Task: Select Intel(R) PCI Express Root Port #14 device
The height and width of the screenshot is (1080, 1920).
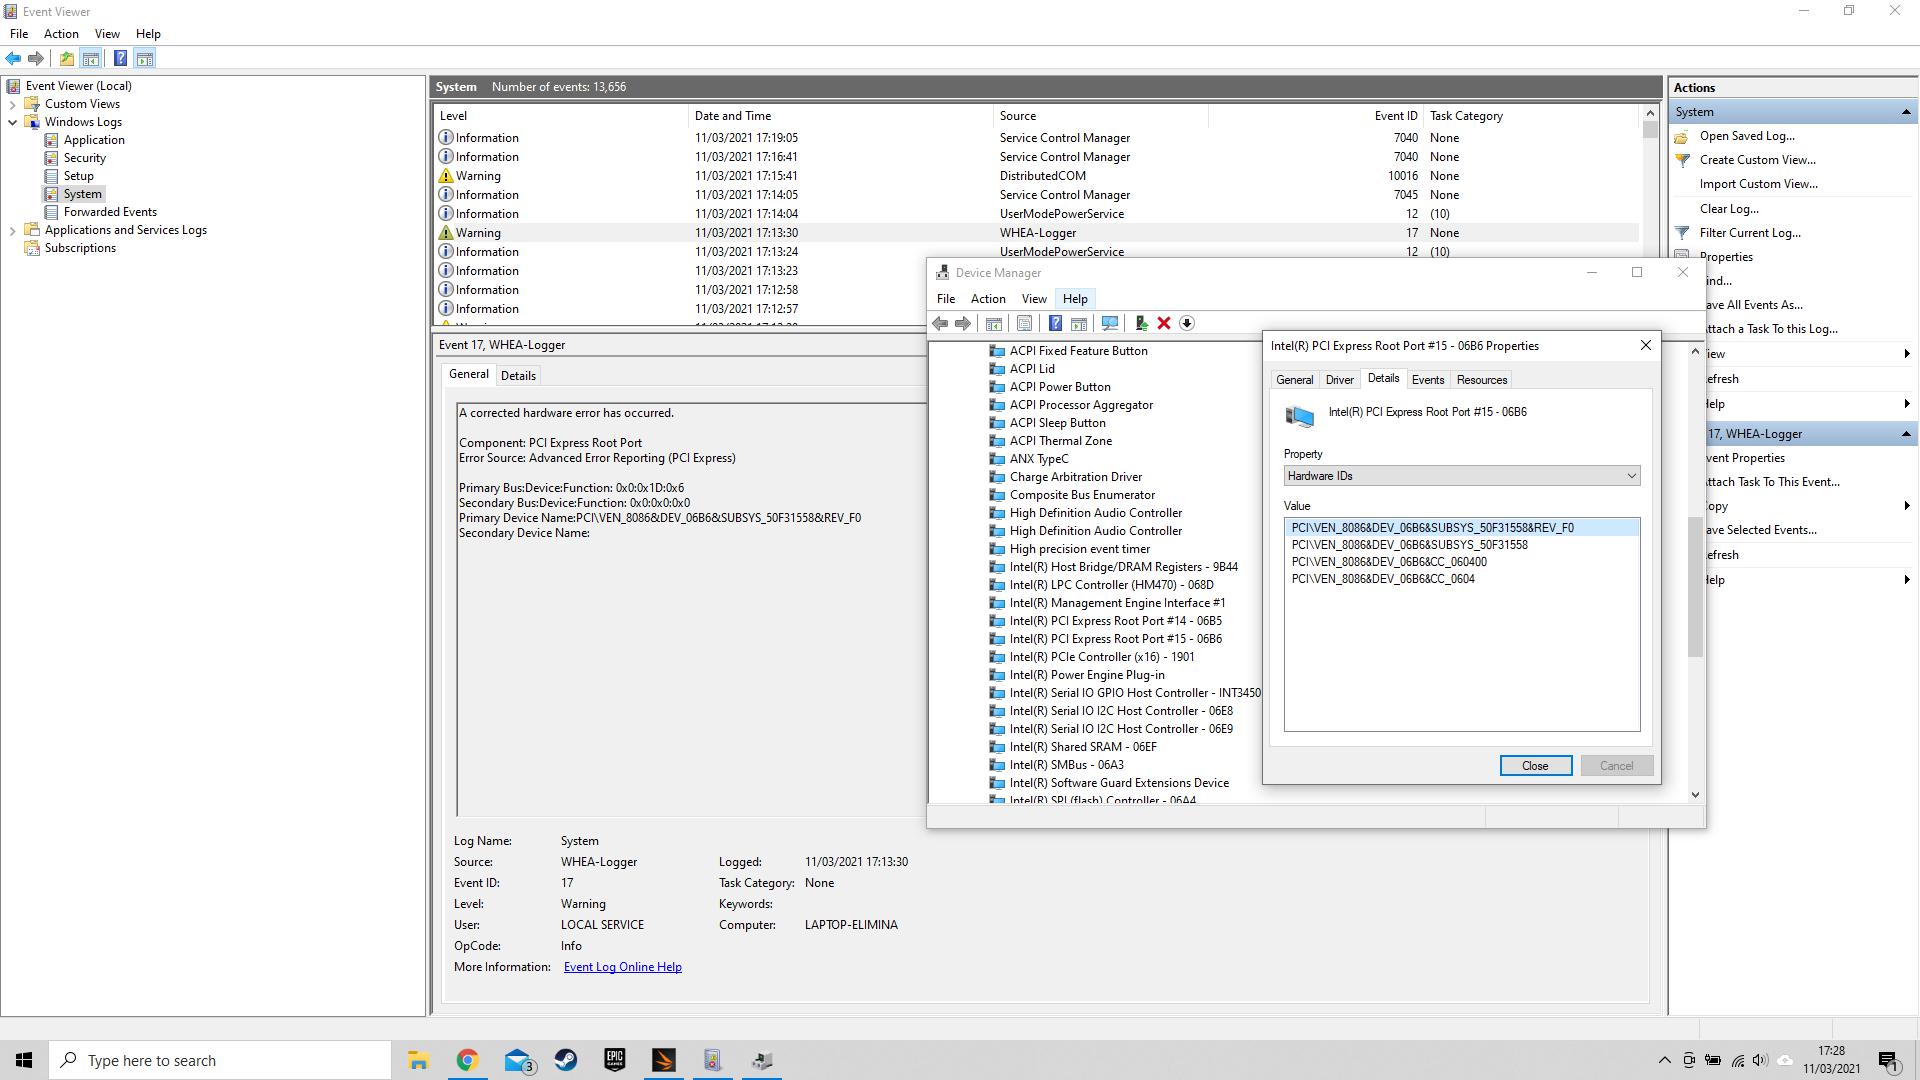Action: pos(1115,621)
